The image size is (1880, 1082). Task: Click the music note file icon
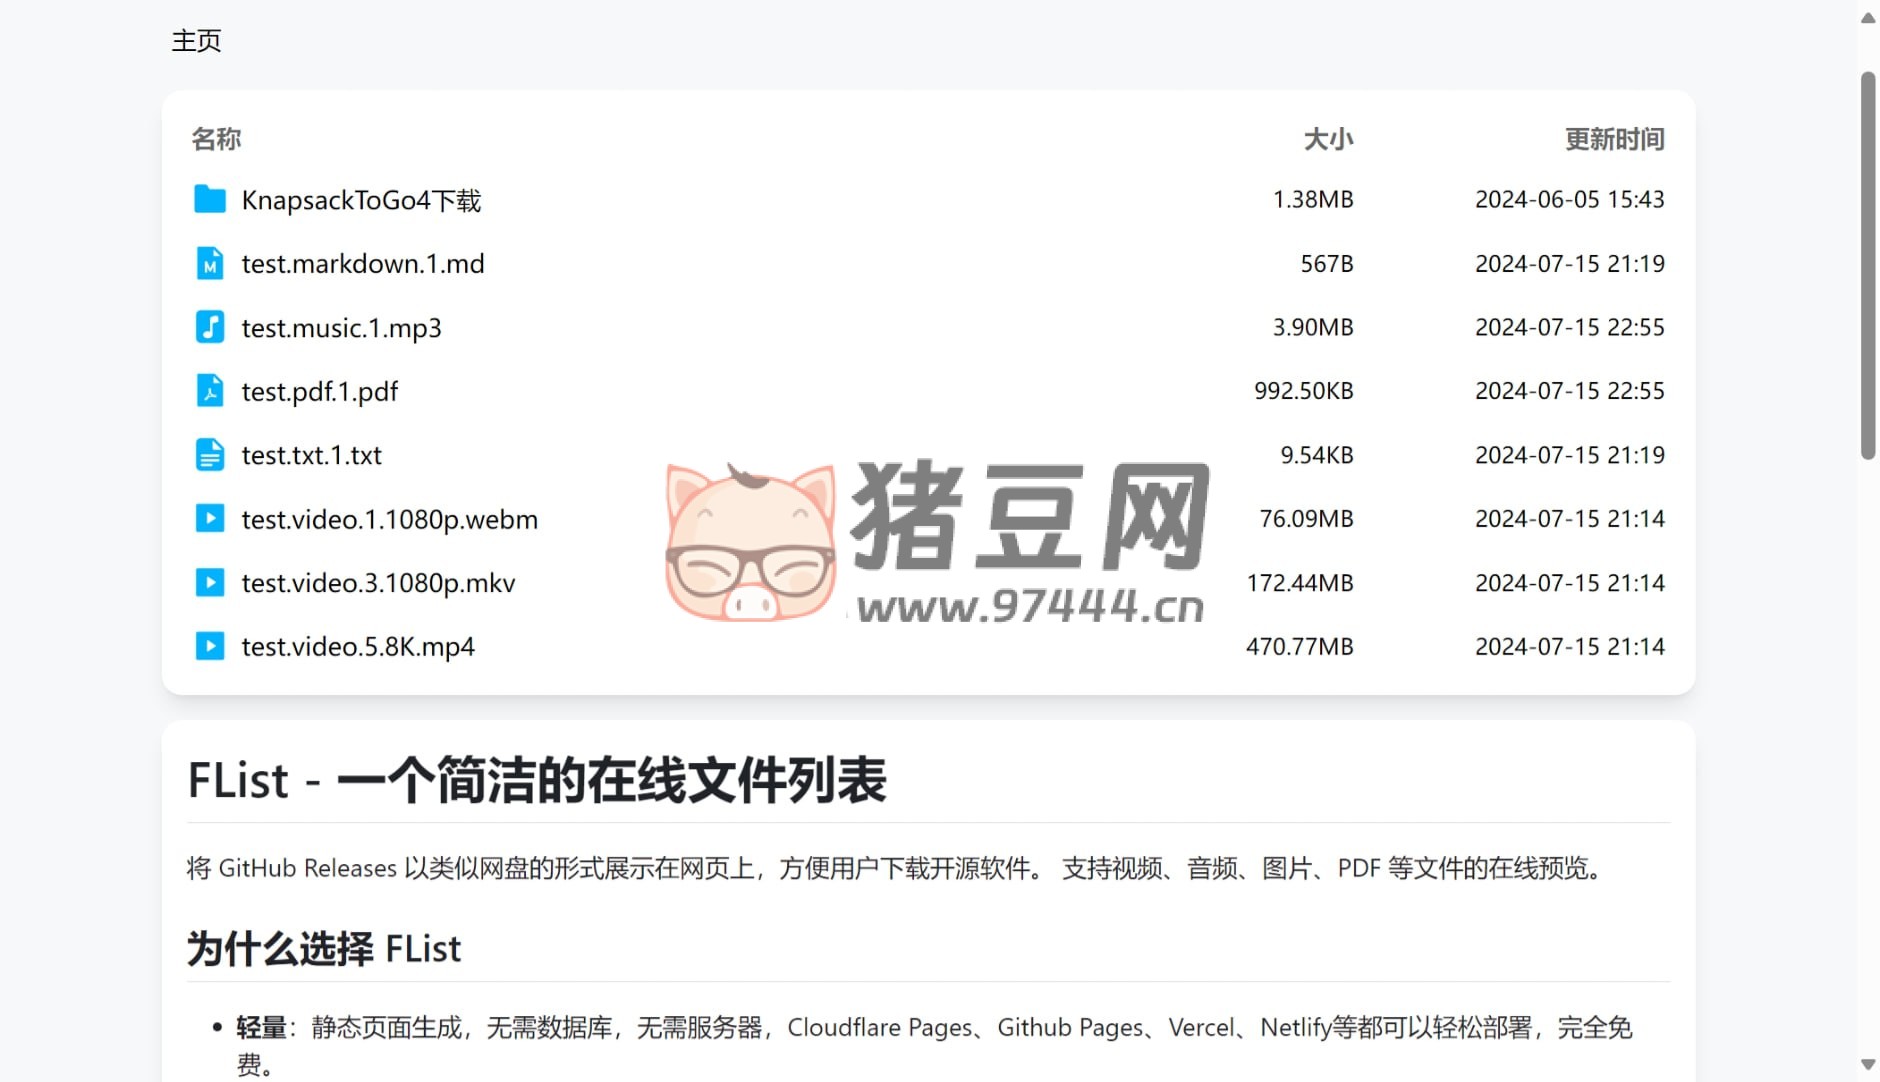click(x=209, y=327)
